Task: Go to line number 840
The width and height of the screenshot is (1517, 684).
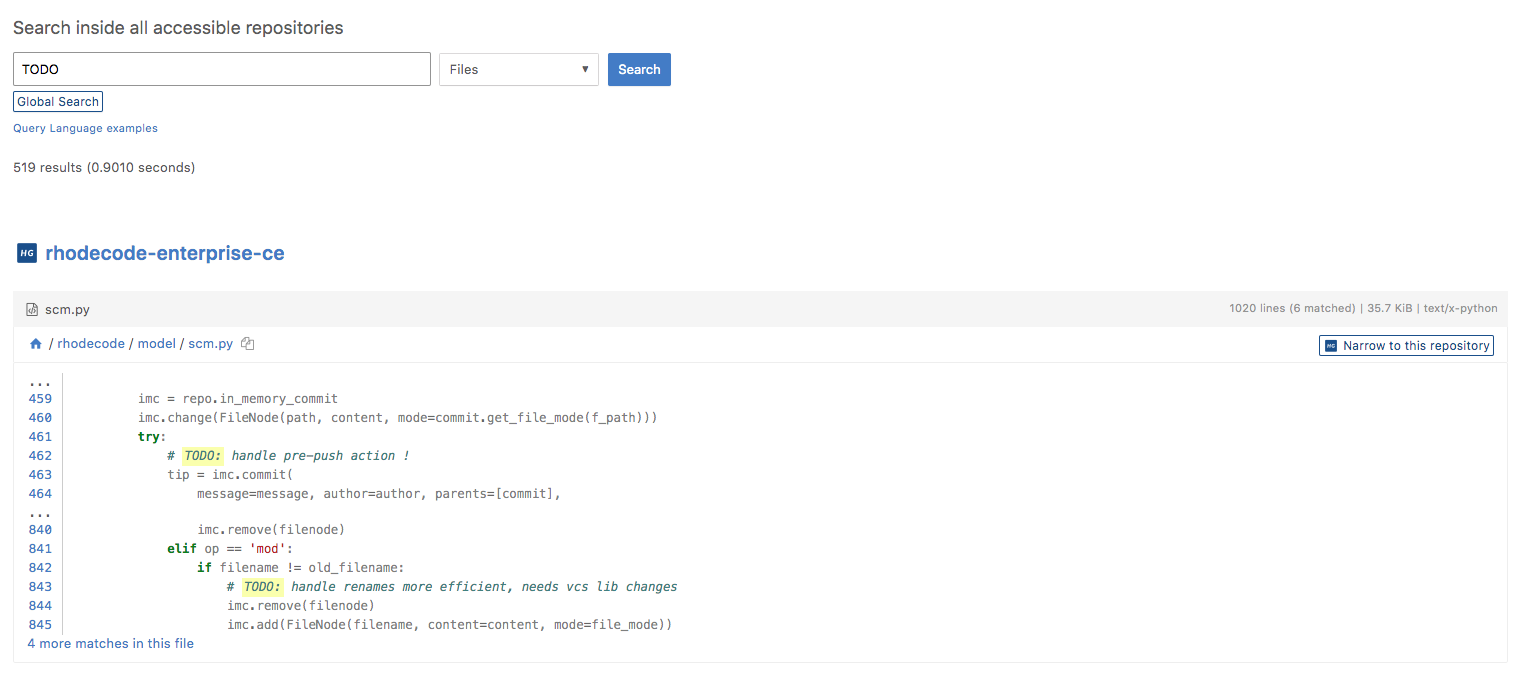Action: tap(40, 530)
